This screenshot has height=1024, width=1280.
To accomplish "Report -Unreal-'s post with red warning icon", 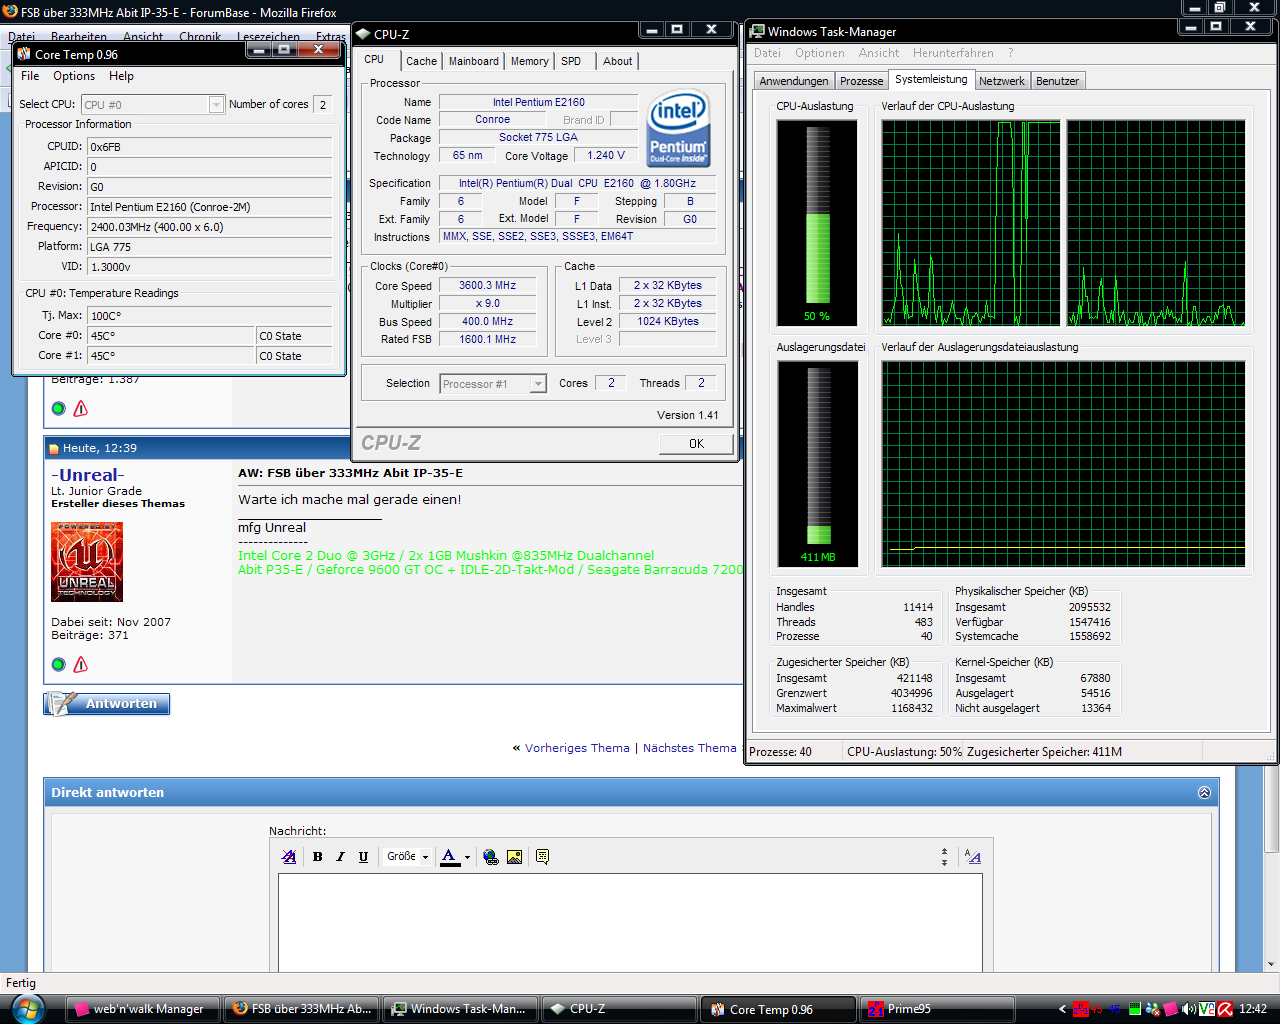I will tap(81, 665).
